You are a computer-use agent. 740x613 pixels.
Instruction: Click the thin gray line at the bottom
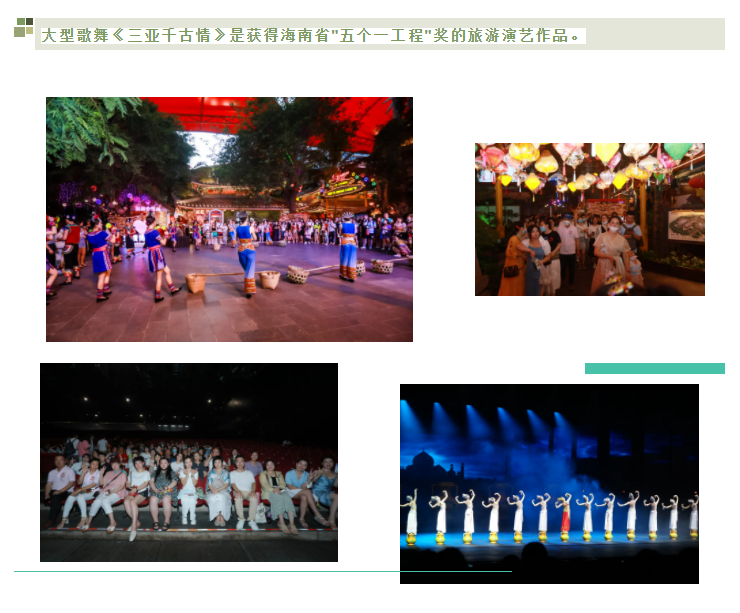coord(262,571)
